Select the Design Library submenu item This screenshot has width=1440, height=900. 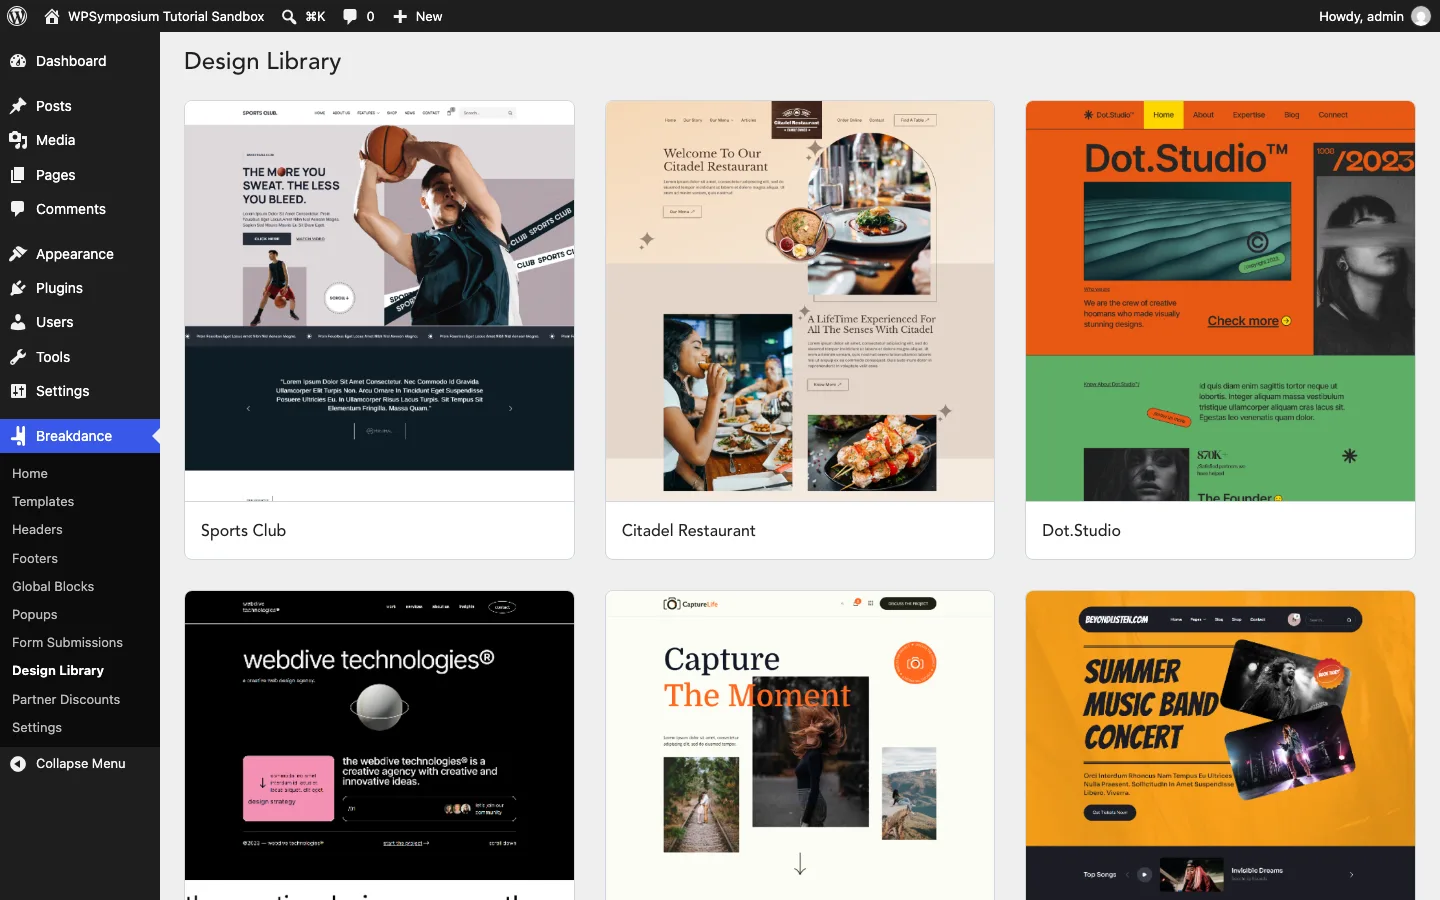(x=58, y=671)
